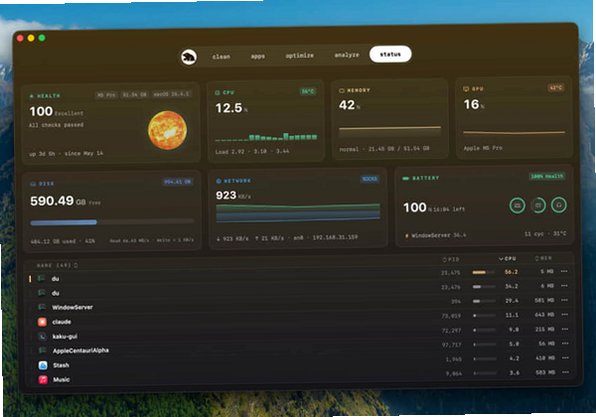
Task: Select the status tab
Action: tap(390, 54)
